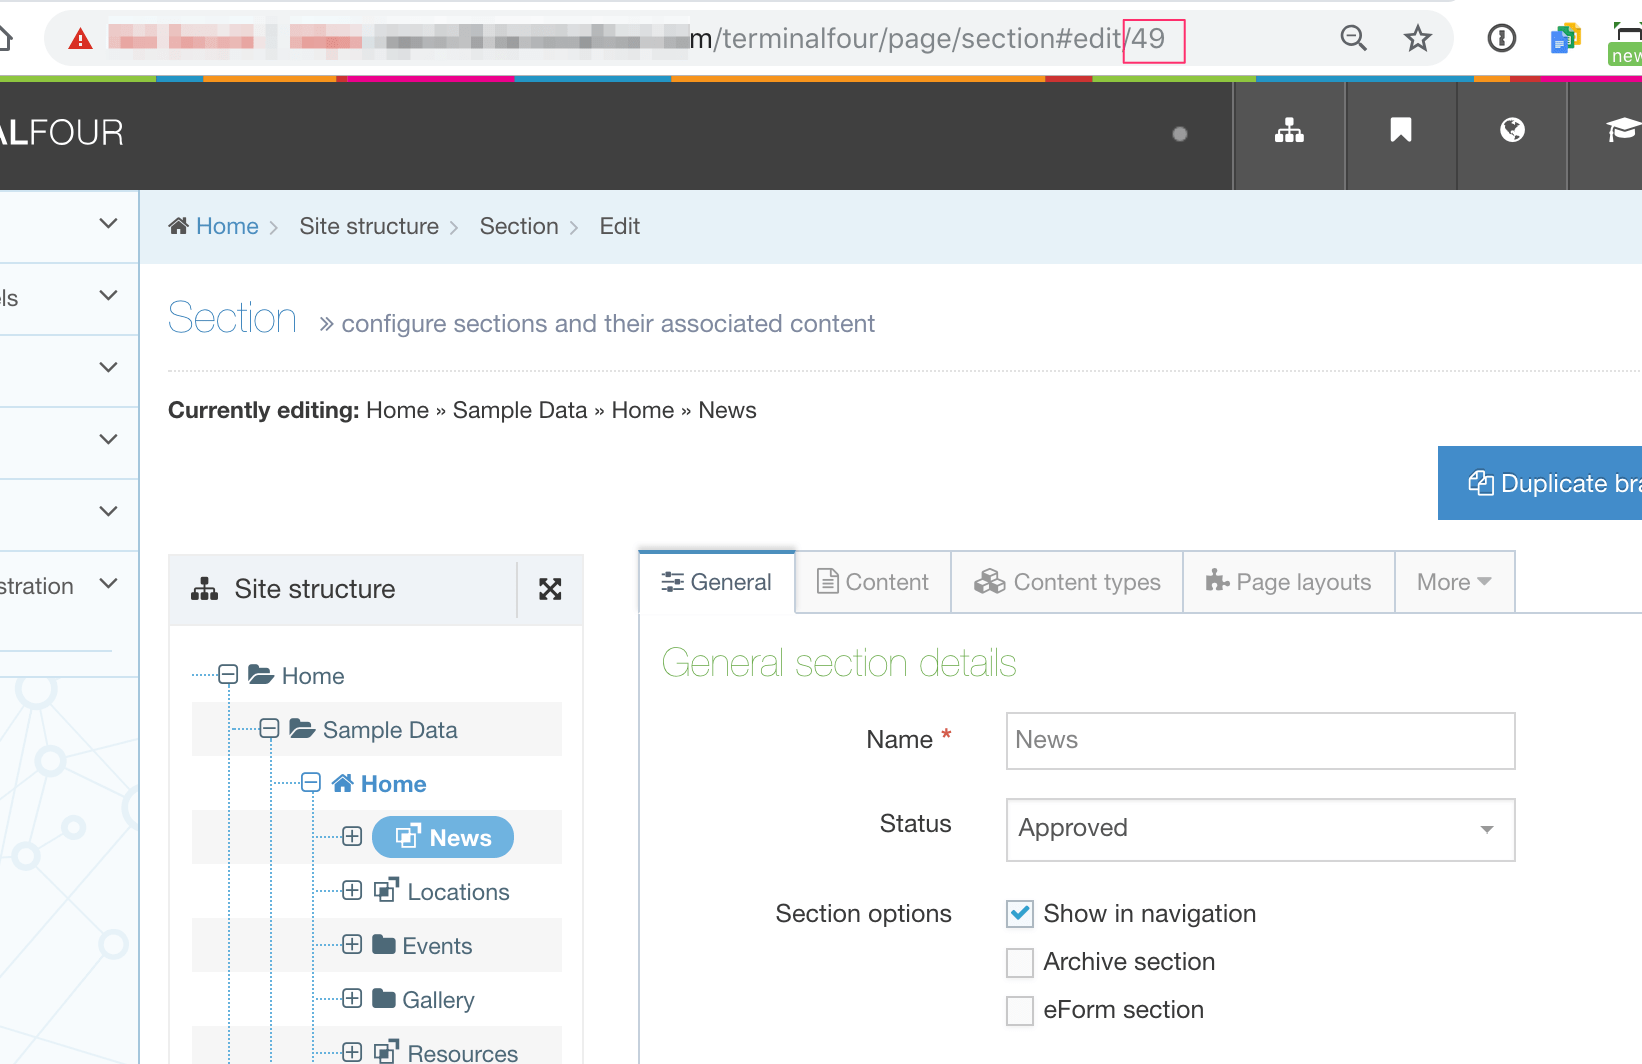Expand site structure panel with arrows icon
Image resolution: width=1642 pixels, height=1064 pixels.
pyautogui.click(x=550, y=589)
